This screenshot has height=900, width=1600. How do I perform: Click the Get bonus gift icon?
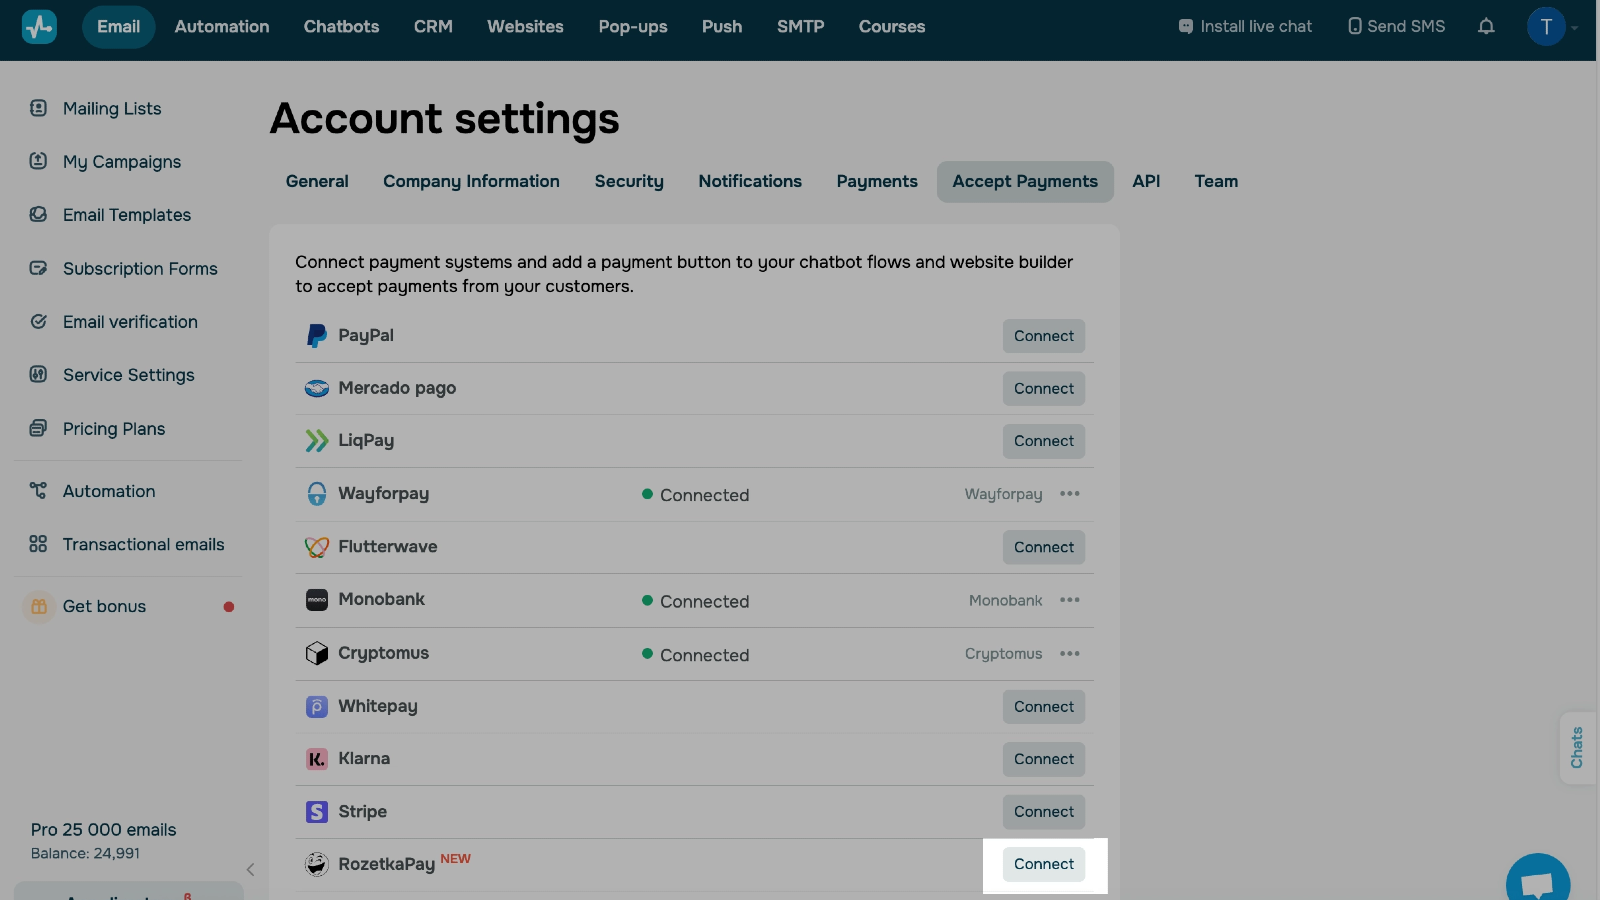[39, 606]
